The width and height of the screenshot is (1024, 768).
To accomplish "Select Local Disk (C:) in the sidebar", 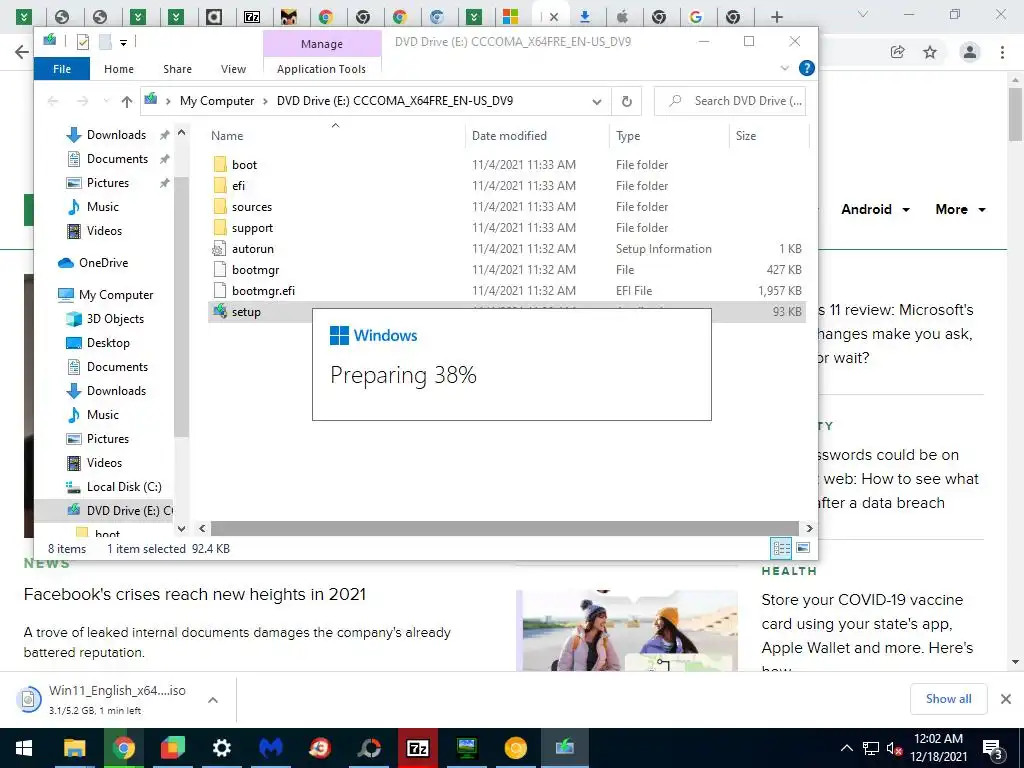I will (x=124, y=487).
